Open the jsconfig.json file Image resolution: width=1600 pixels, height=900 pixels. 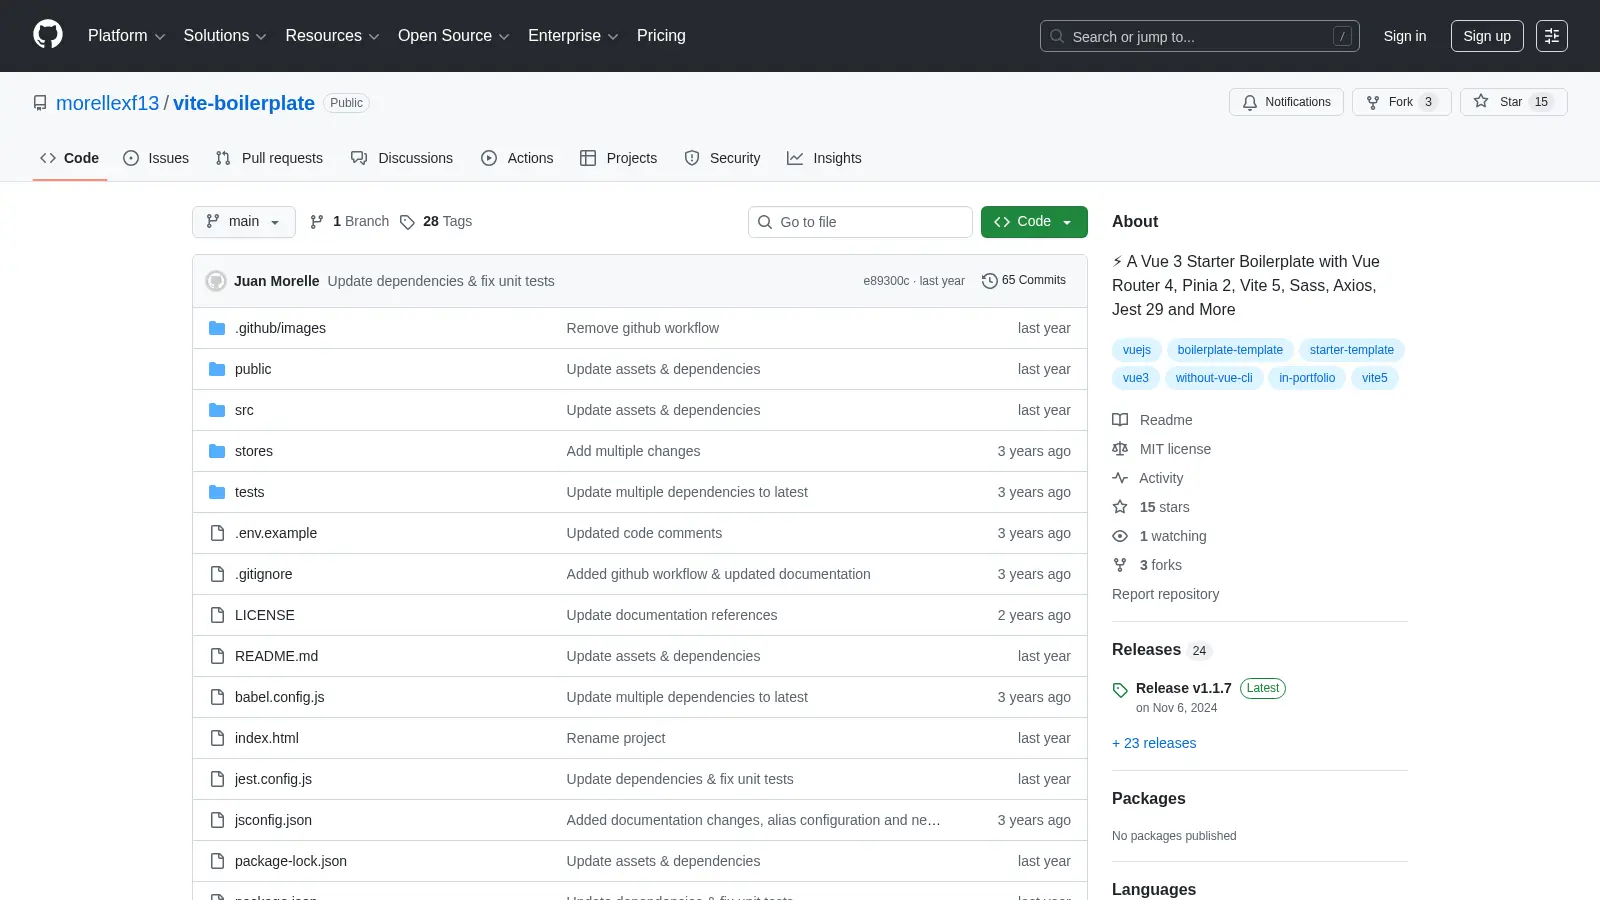pos(273,820)
